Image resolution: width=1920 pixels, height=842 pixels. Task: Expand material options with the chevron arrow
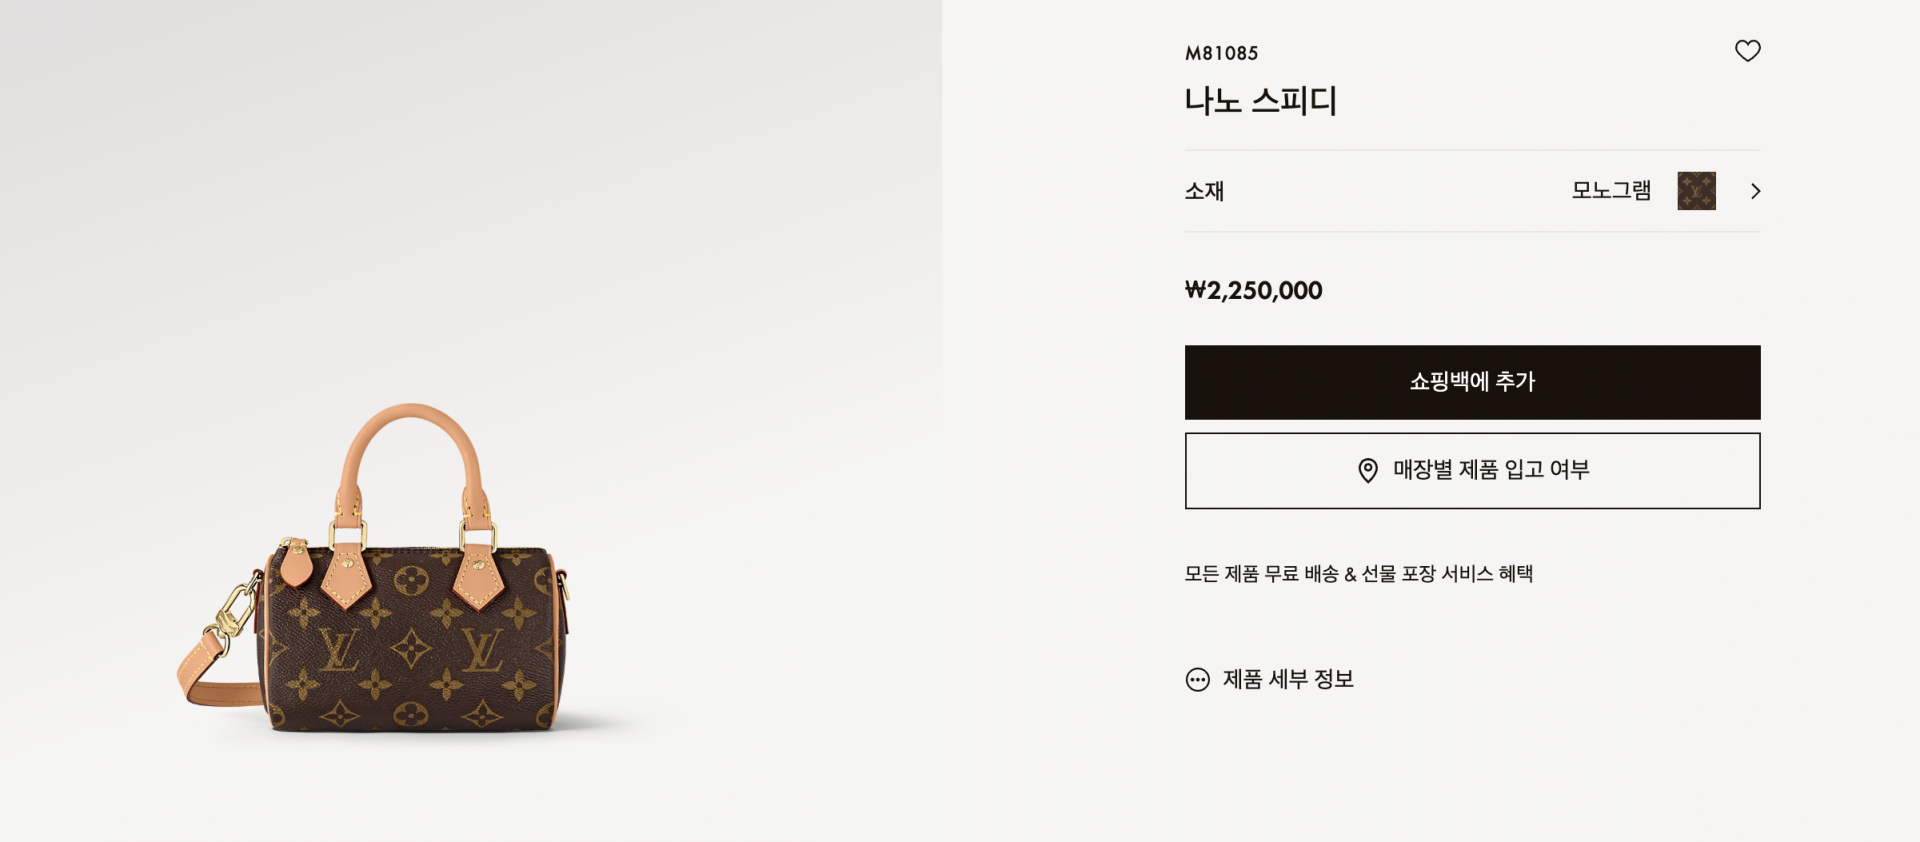tap(1755, 191)
